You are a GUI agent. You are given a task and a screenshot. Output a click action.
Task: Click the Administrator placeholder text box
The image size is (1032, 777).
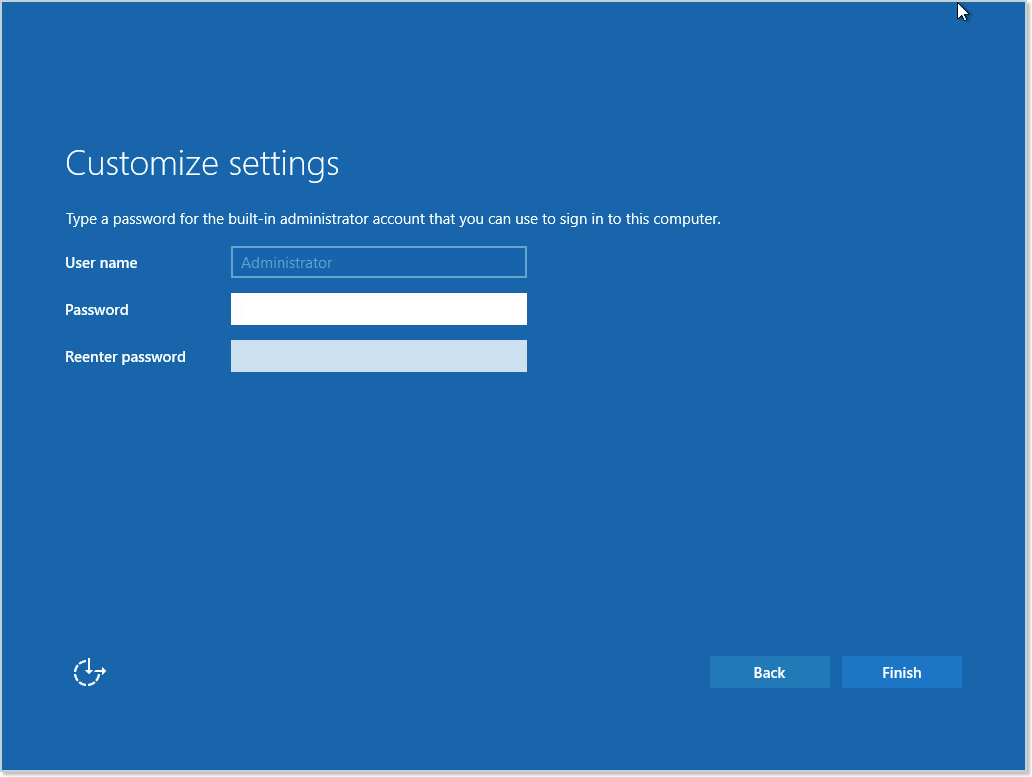click(x=378, y=261)
